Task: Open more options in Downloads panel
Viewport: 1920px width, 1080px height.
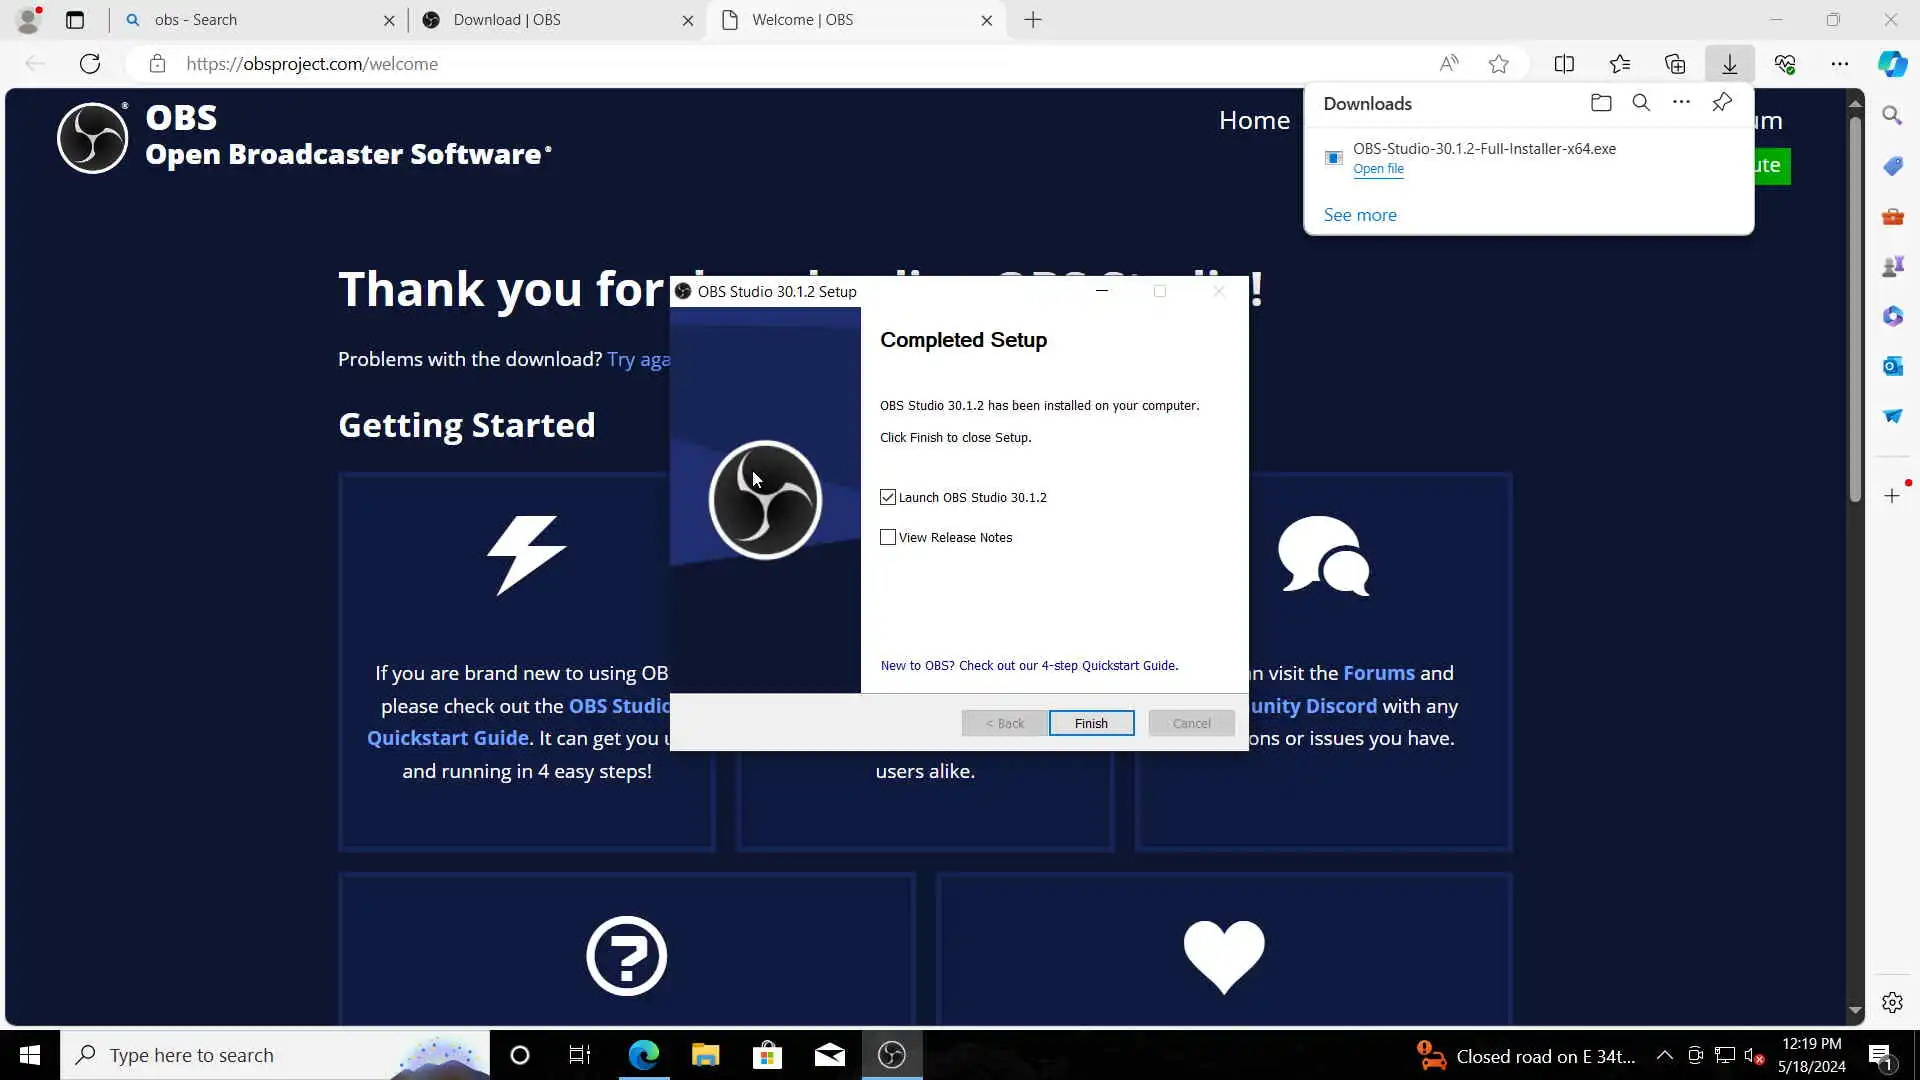Action: (1681, 103)
